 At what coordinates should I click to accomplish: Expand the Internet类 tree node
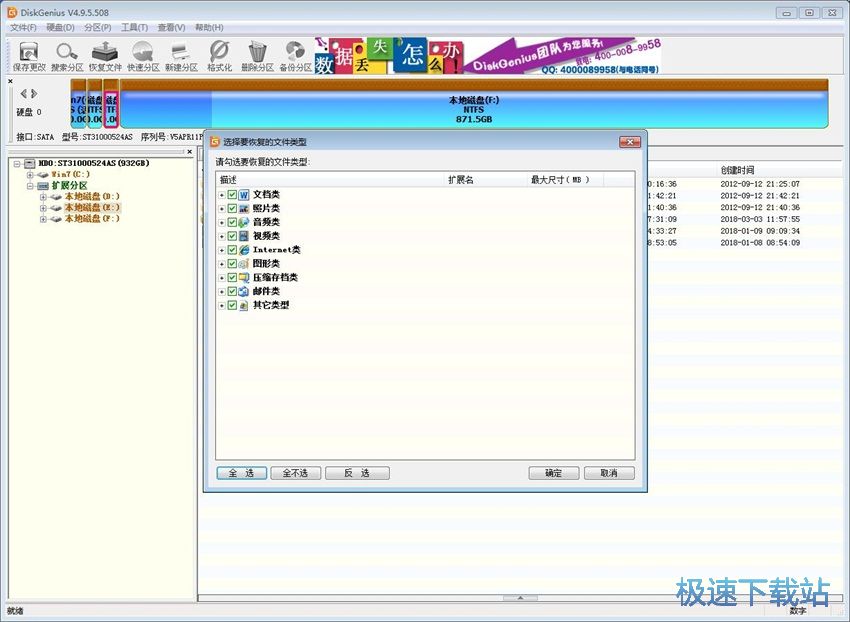tap(222, 251)
